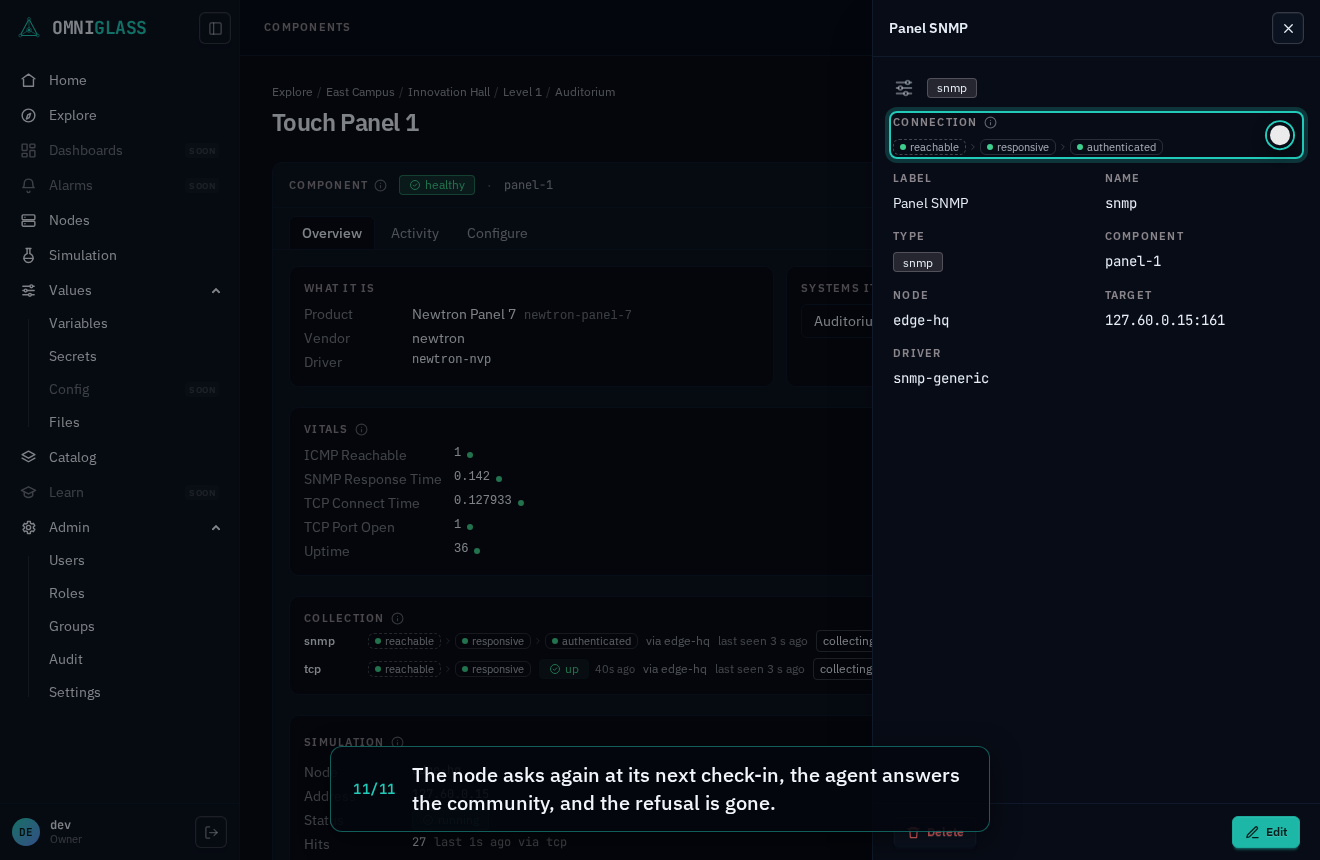1320x860 pixels.
Task: Click the Vitals info icon
Action: tap(361, 429)
